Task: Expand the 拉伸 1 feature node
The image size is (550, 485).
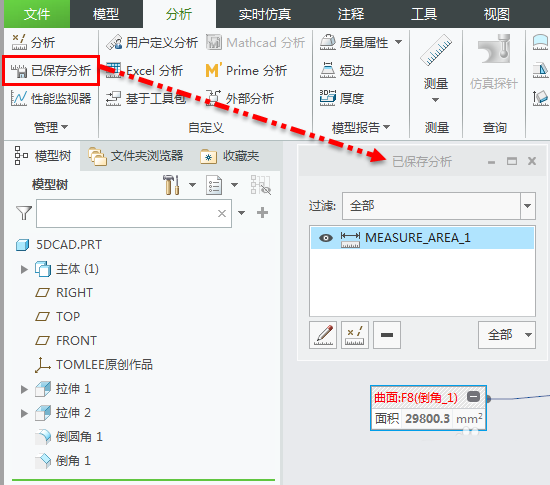Action: [24, 389]
